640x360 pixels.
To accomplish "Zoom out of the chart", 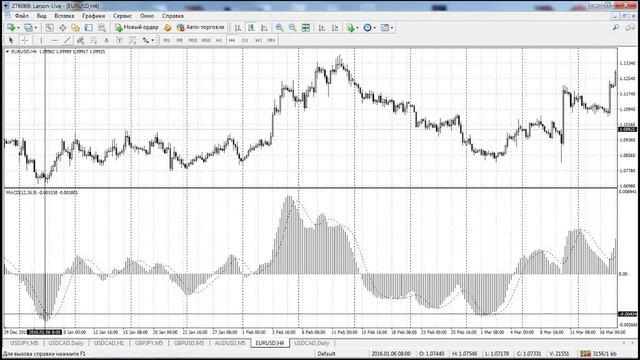I will click(292, 28).
